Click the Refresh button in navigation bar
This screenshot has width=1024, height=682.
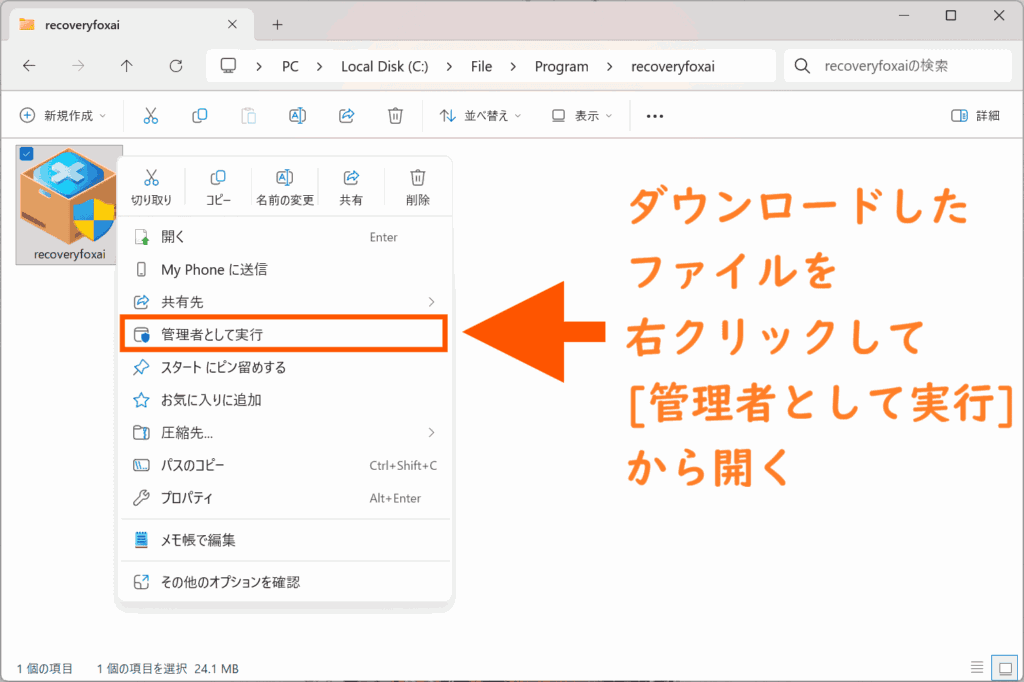(176, 66)
